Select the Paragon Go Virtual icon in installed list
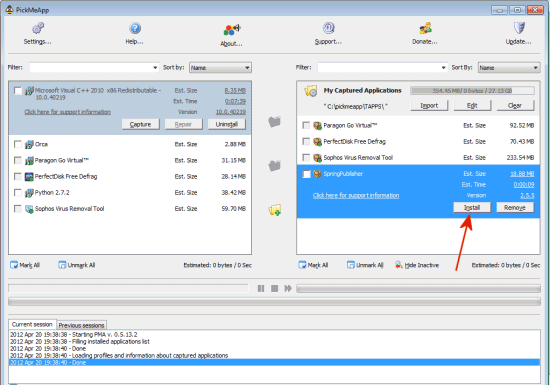Image resolution: width=550 pixels, height=385 pixels. pos(29,161)
